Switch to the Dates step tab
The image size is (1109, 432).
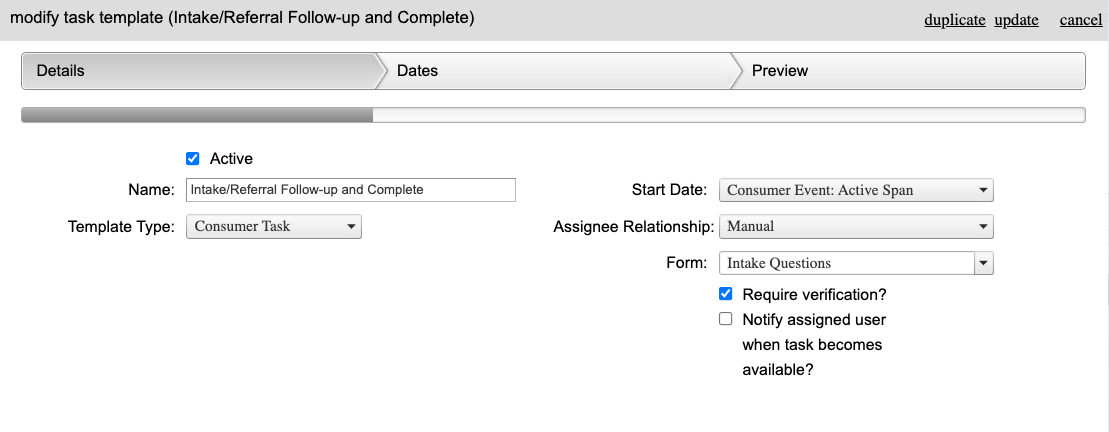click(550, 71)
